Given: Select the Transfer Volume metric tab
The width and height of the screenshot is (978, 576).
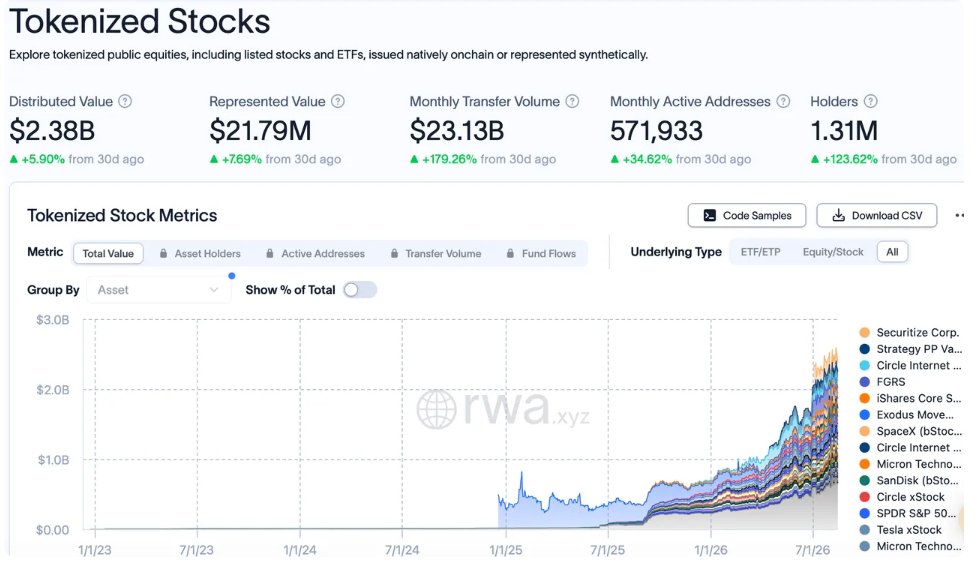Looking at the screenshot, I should click(435, 253).
